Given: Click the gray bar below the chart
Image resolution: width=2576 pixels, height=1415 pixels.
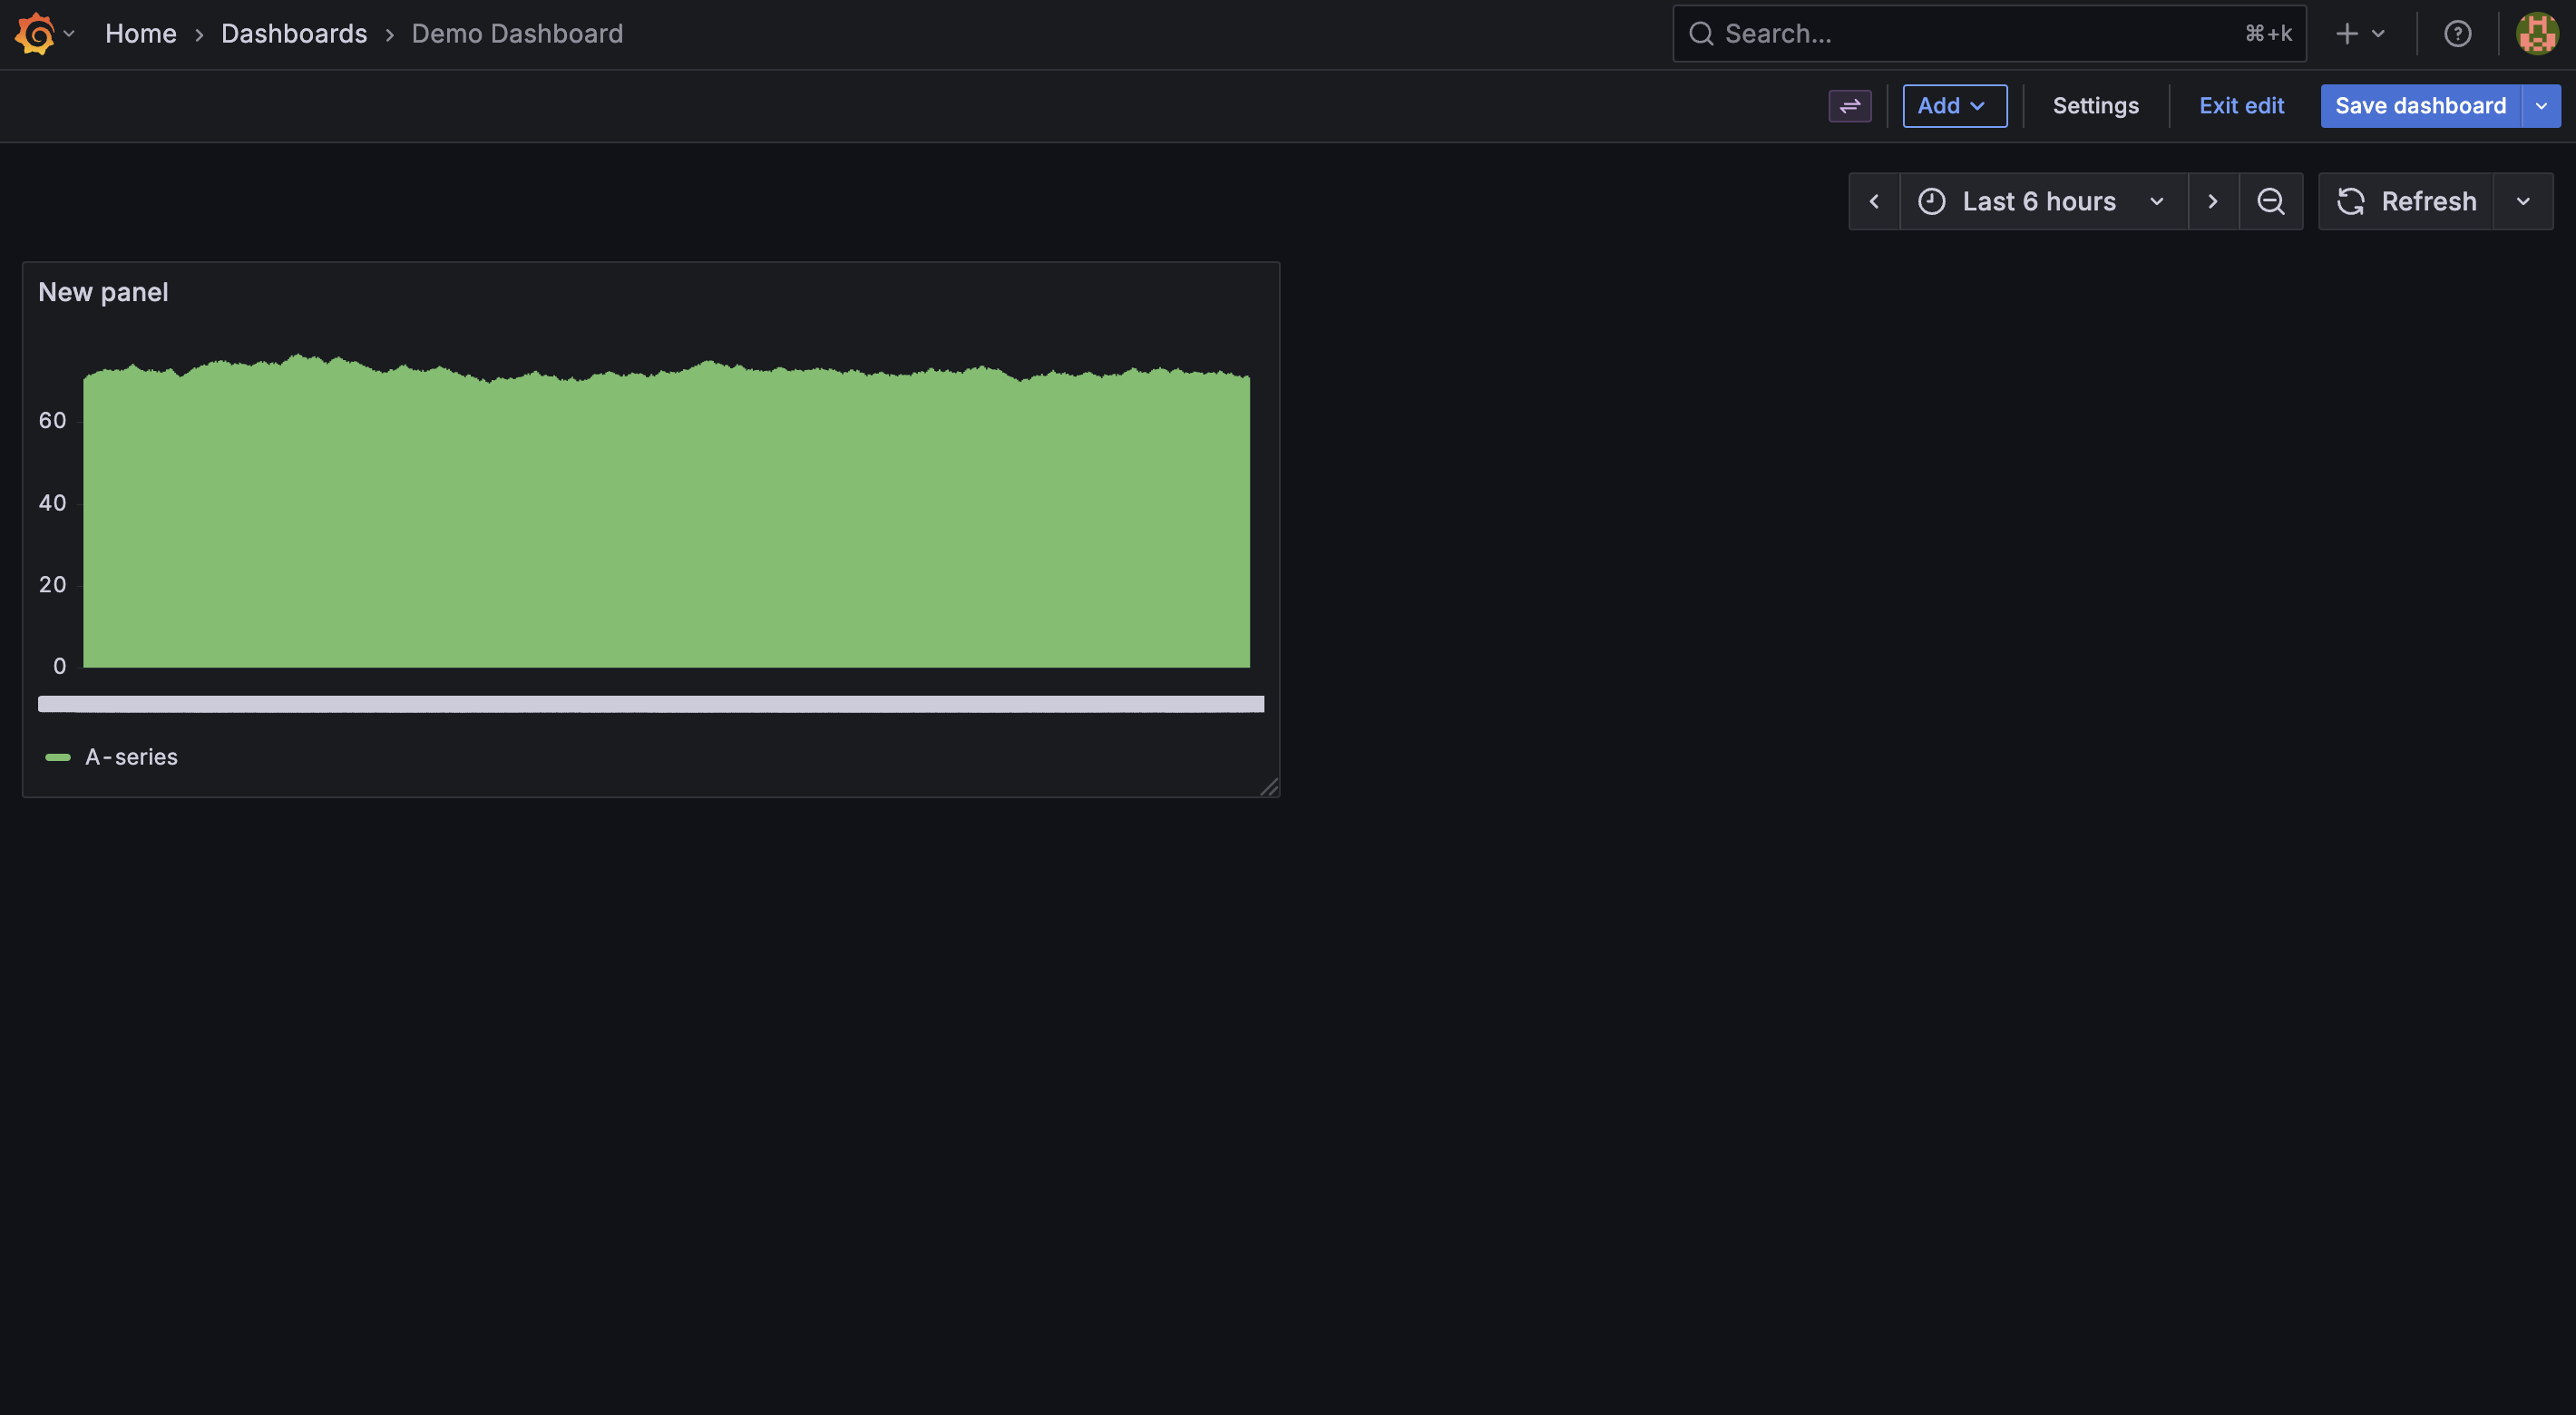Looking at the screenshot, I should click(x=651, y=704).
